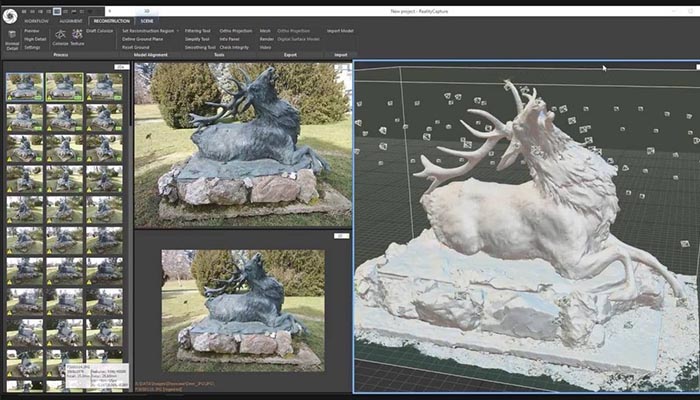Click view-type label atop image thumbnail list
Screen dimensions: 700x400
pyautogui.click(x=122, y=67)
